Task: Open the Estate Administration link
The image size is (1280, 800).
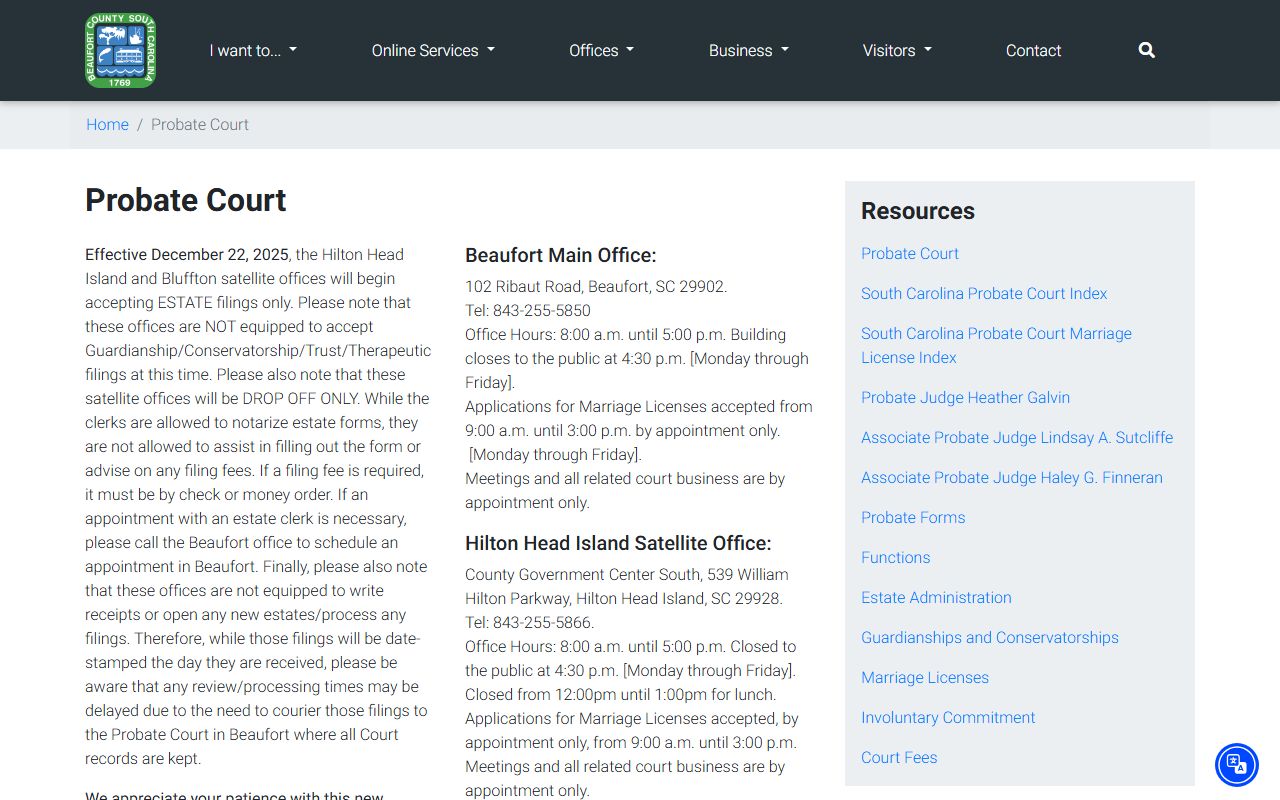Action: coord(936,597)
